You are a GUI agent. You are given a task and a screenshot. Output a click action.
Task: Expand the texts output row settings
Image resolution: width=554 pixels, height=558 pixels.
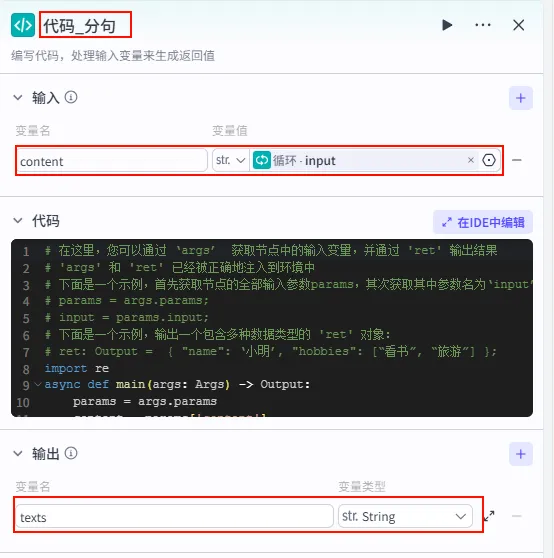pyautogui.click(x=489, y=516)
